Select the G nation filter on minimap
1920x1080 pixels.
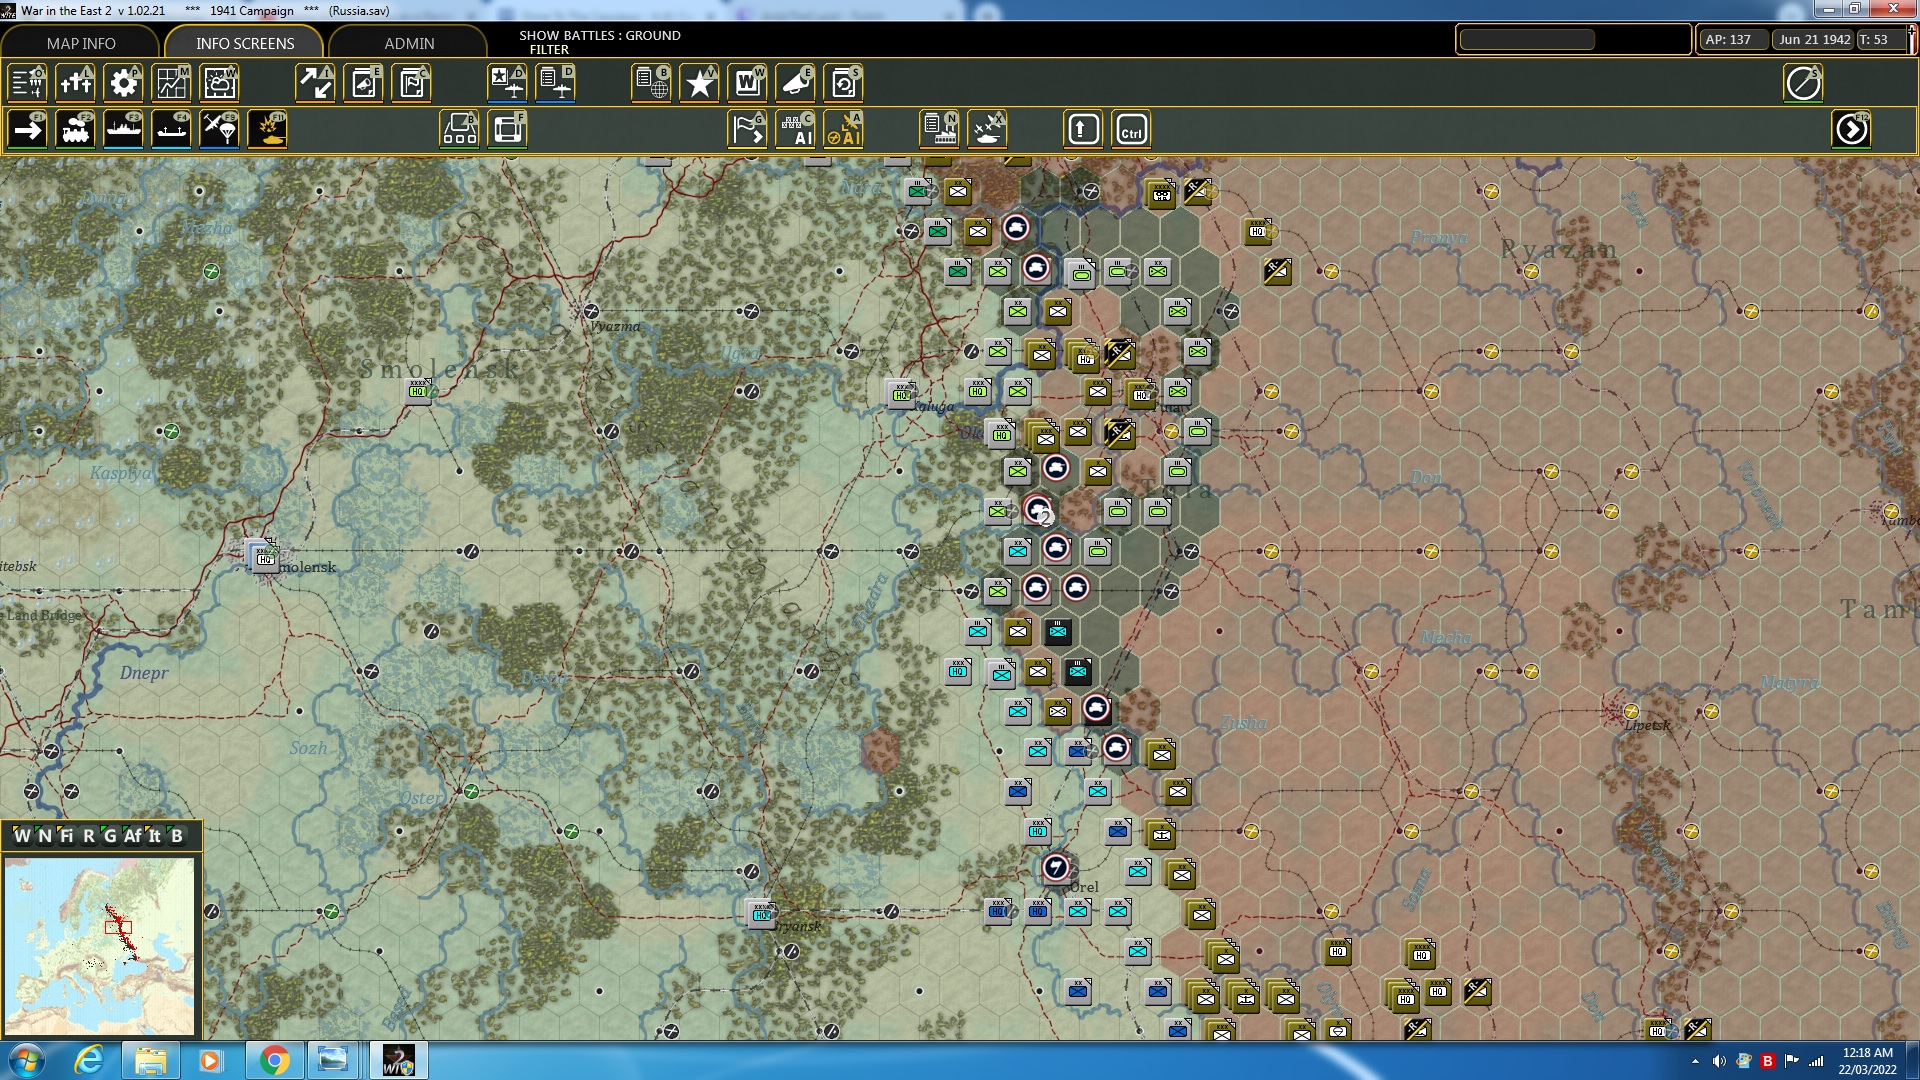coord(110,836)
